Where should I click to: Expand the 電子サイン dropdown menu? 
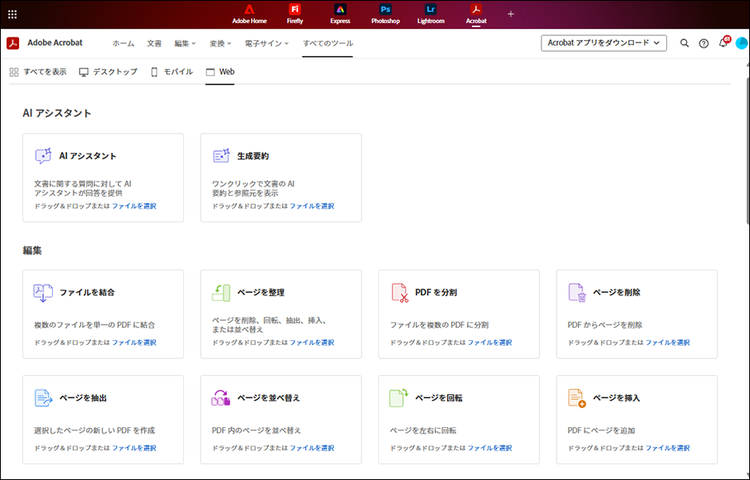tap(266, 44)
